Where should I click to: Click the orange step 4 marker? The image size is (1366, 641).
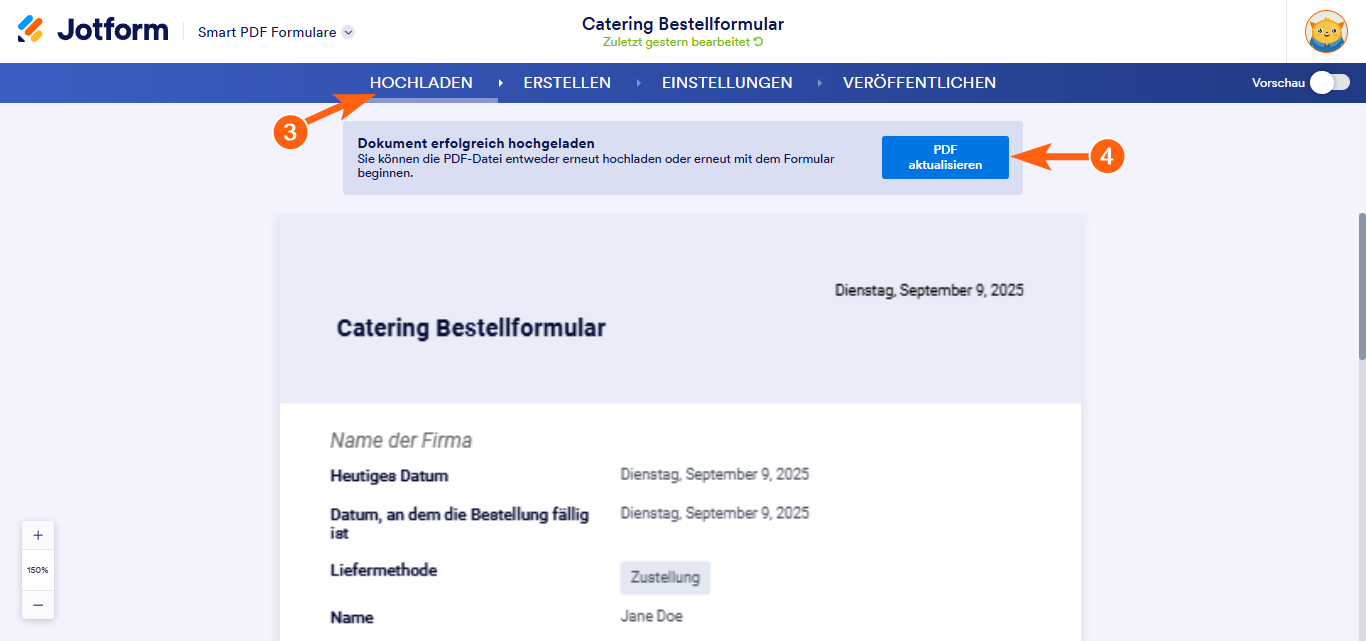coord(1107,156)
